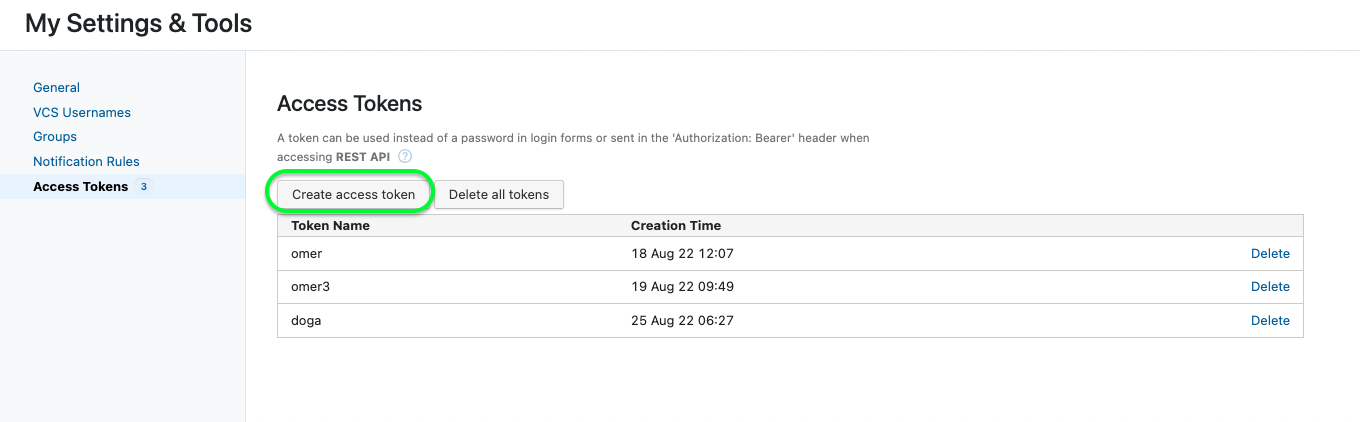Click Create access token button
This screenshot has height=422, width=1360.
coord(353,194)
